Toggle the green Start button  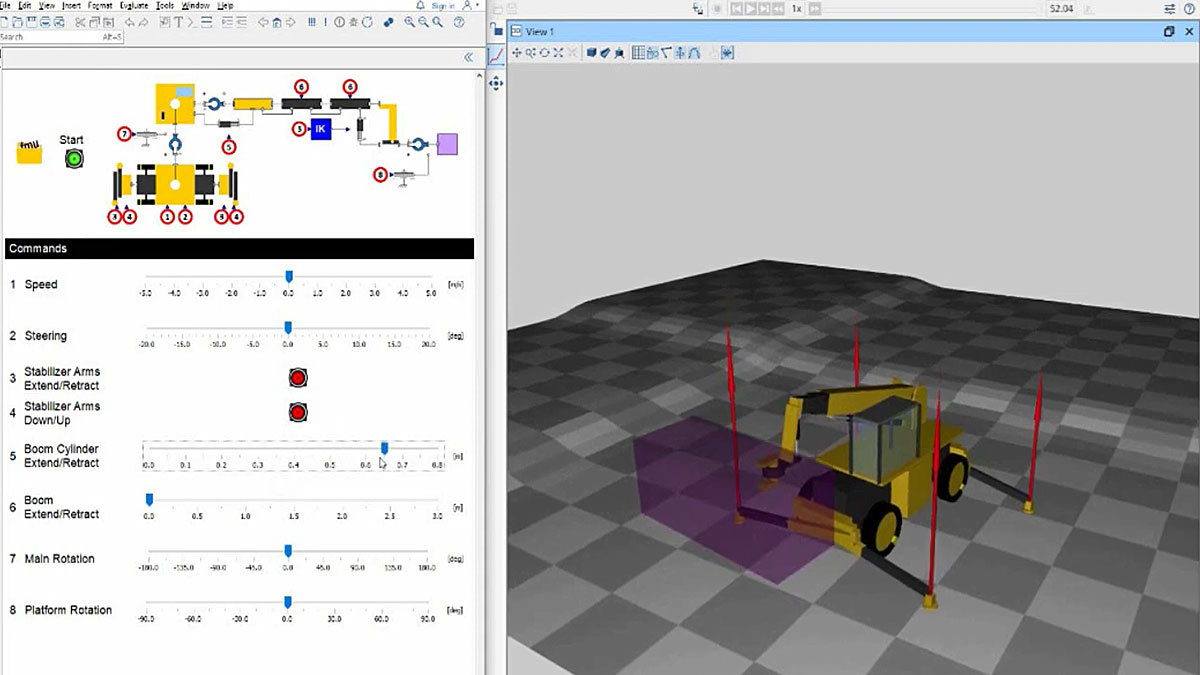click(x=72, y=158)
